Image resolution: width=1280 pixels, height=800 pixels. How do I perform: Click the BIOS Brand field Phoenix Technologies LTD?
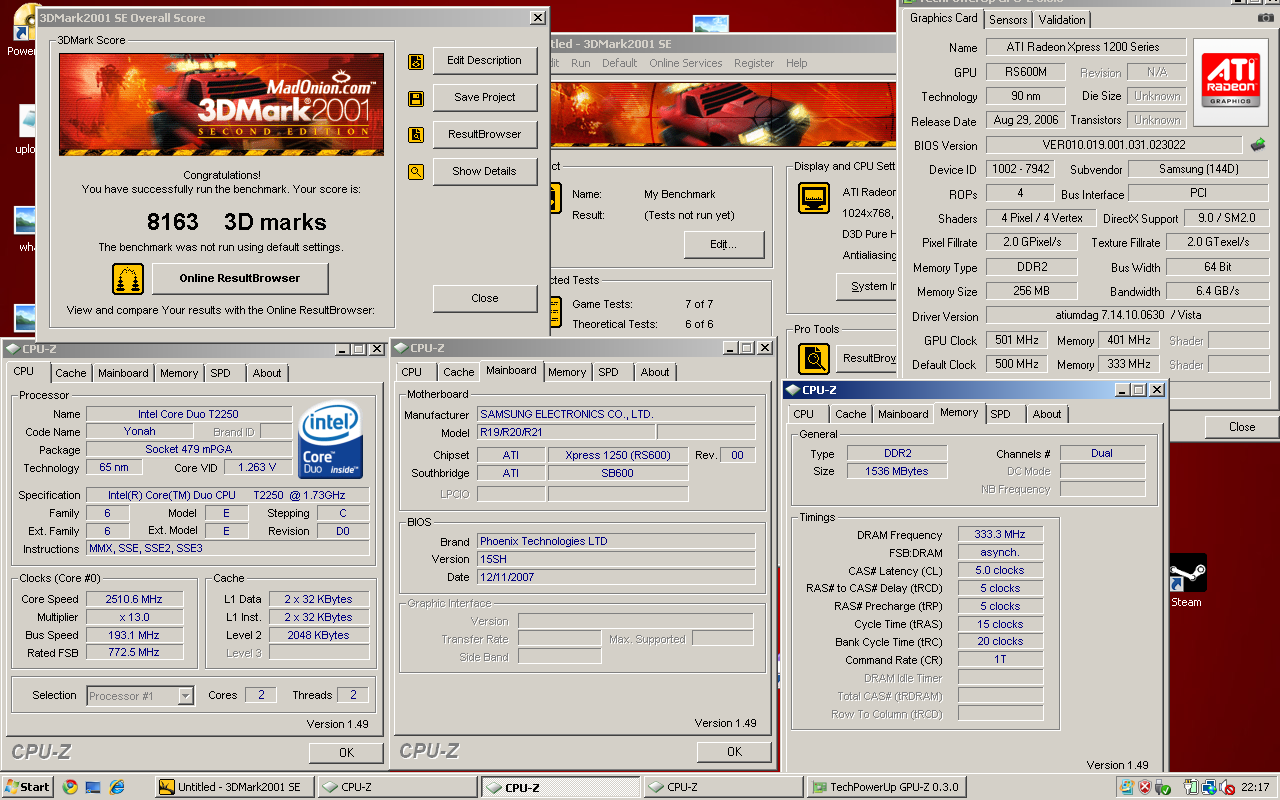coord(615,541)
